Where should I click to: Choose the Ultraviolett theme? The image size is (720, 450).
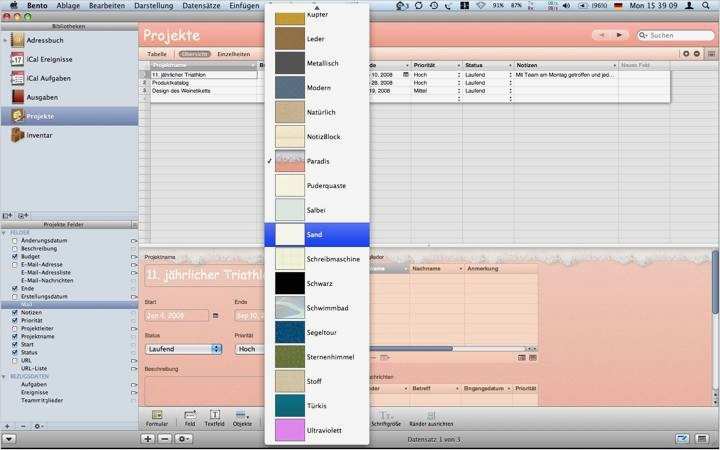(x=317, y=430)
